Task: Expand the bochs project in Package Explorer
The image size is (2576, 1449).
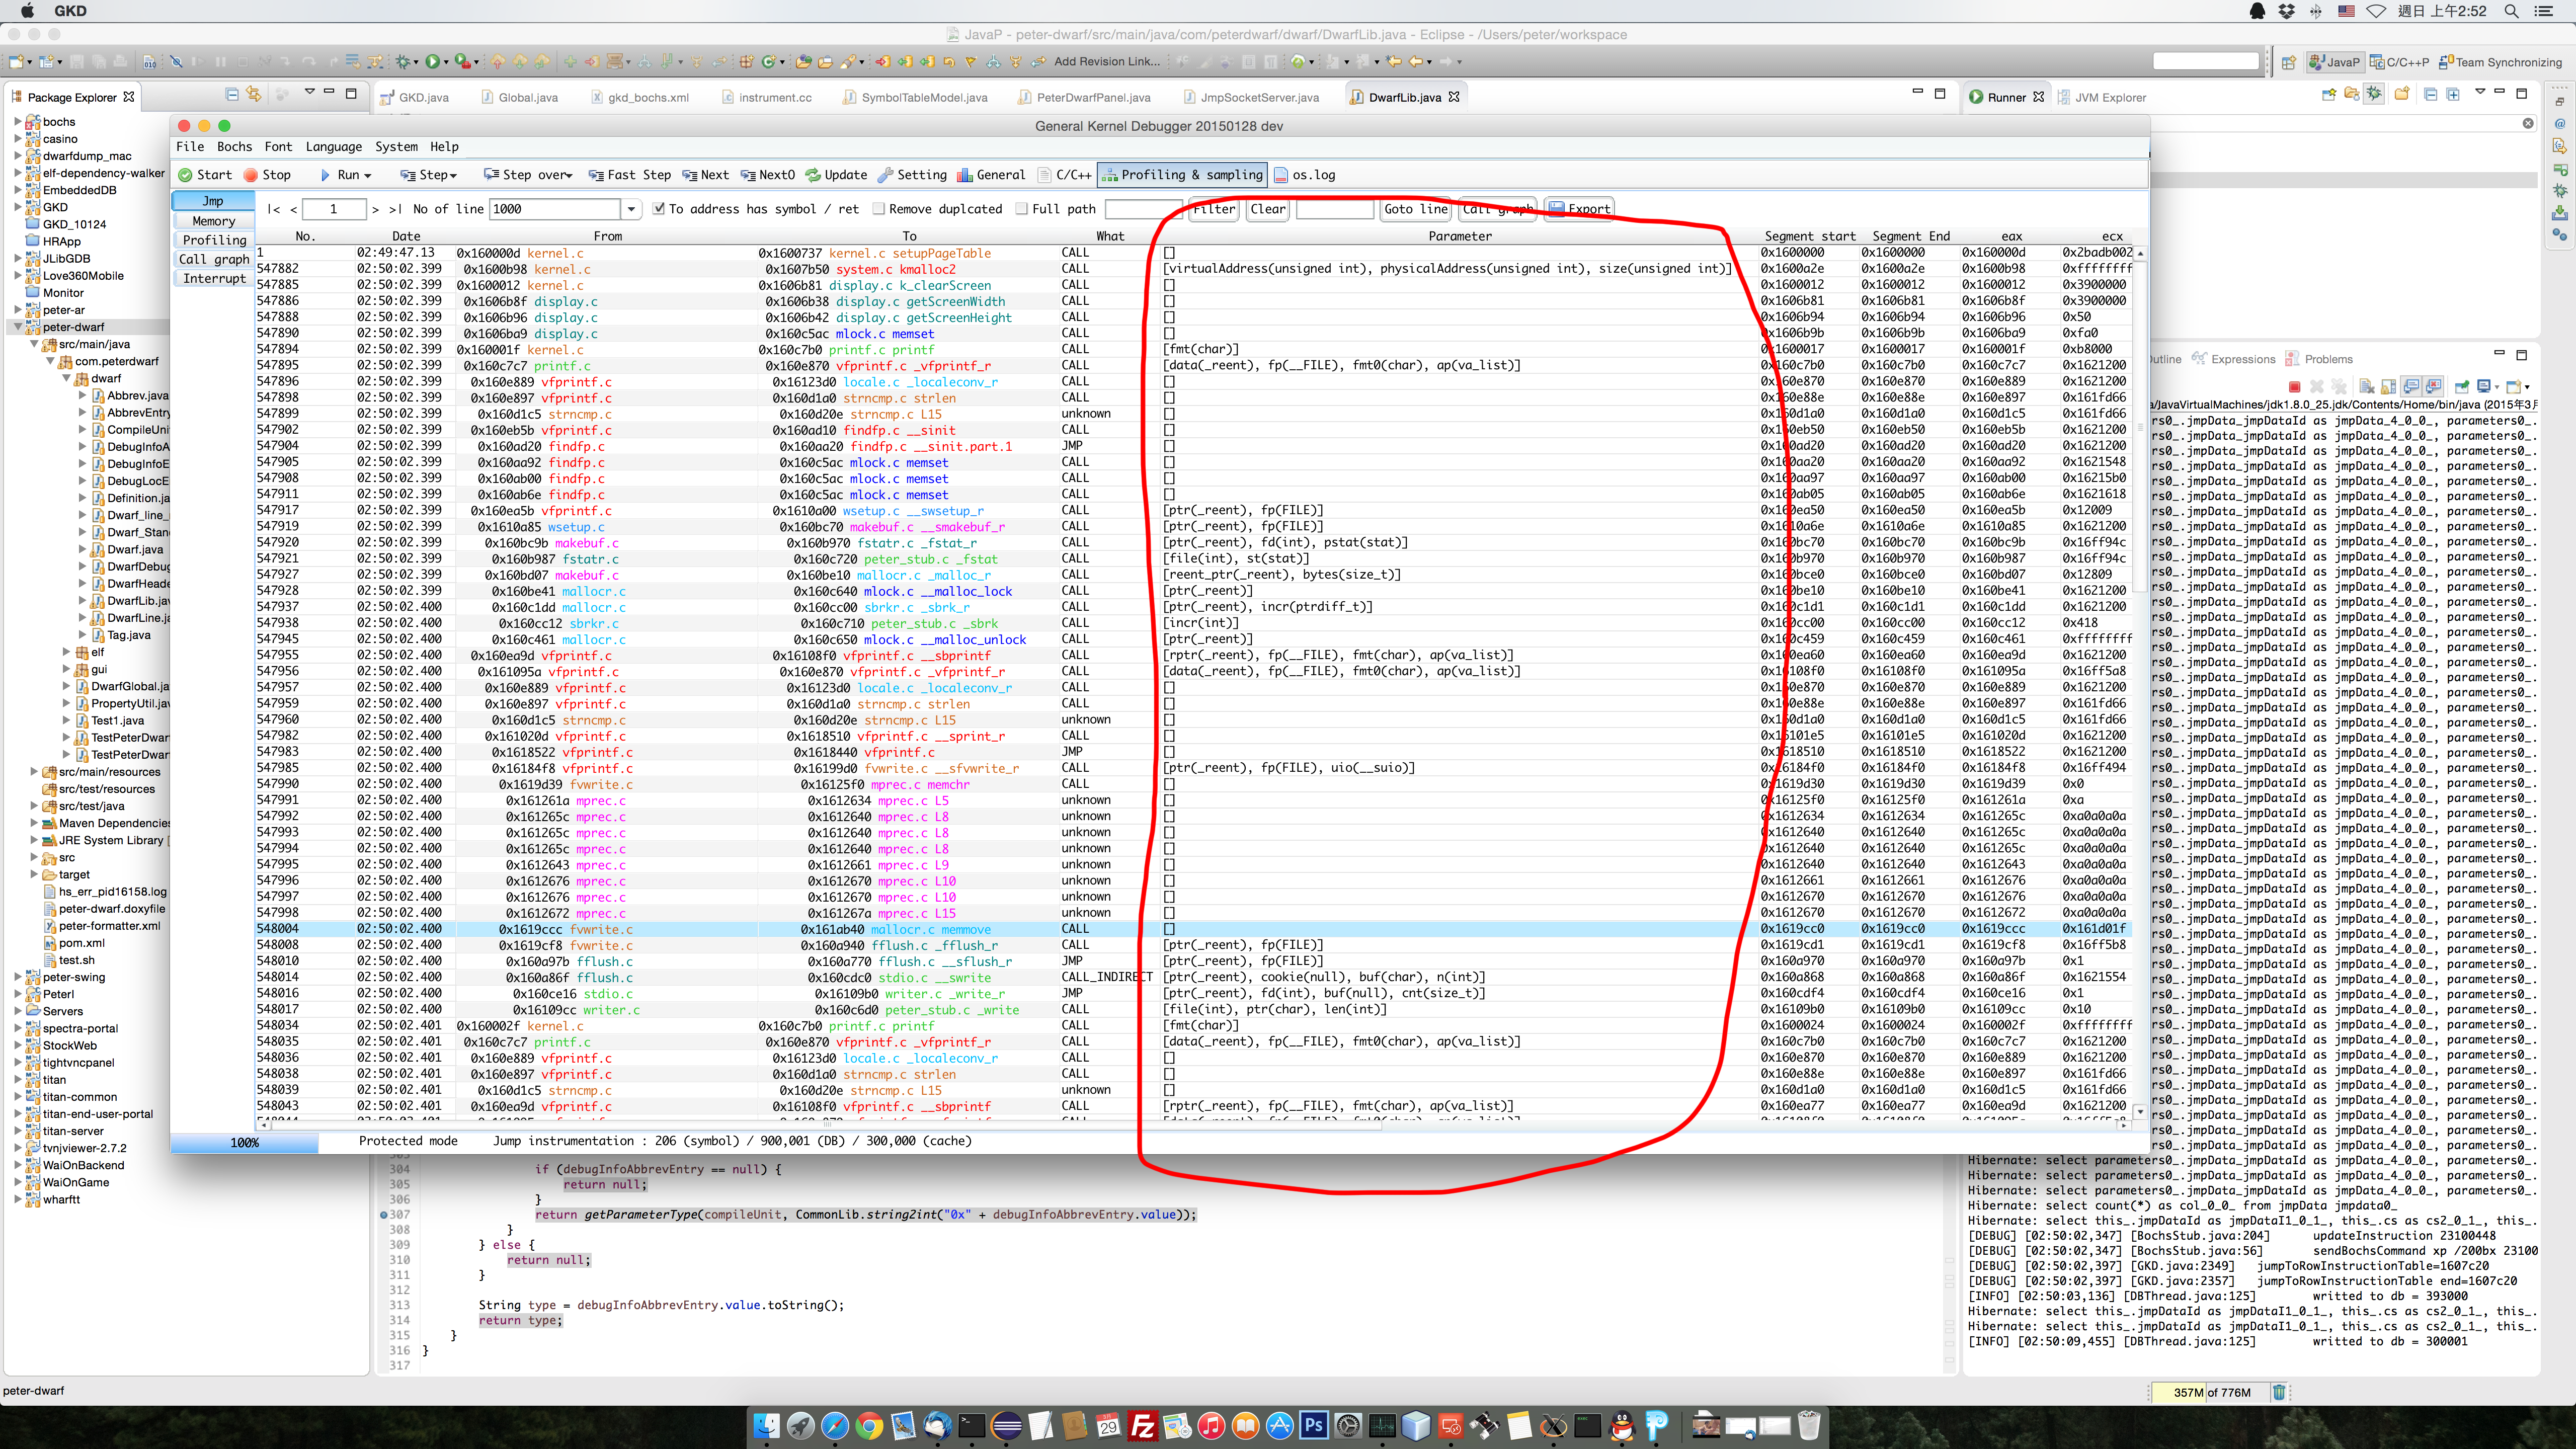Action: tap(18, 122)
